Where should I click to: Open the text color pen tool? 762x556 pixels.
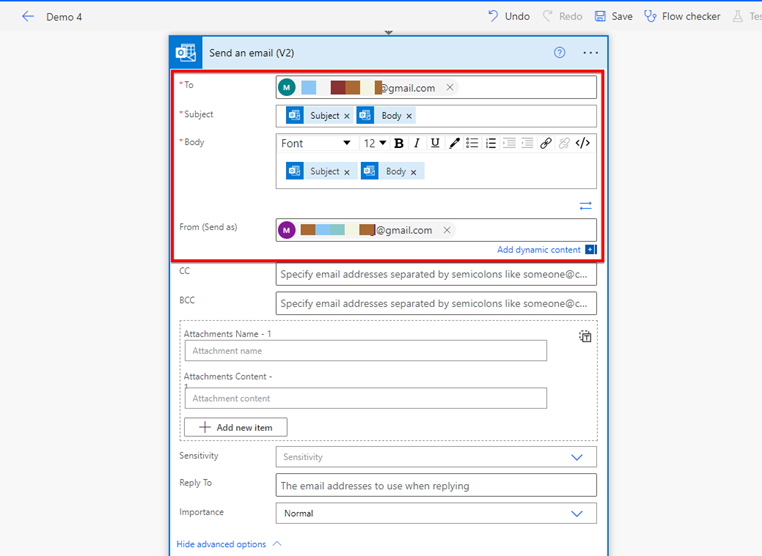454,143
